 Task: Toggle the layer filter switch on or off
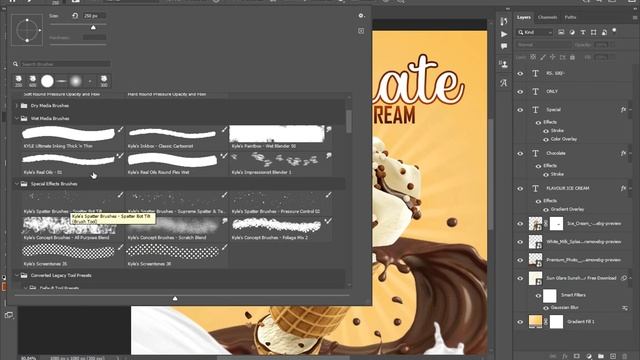click(x=615, y=31)
